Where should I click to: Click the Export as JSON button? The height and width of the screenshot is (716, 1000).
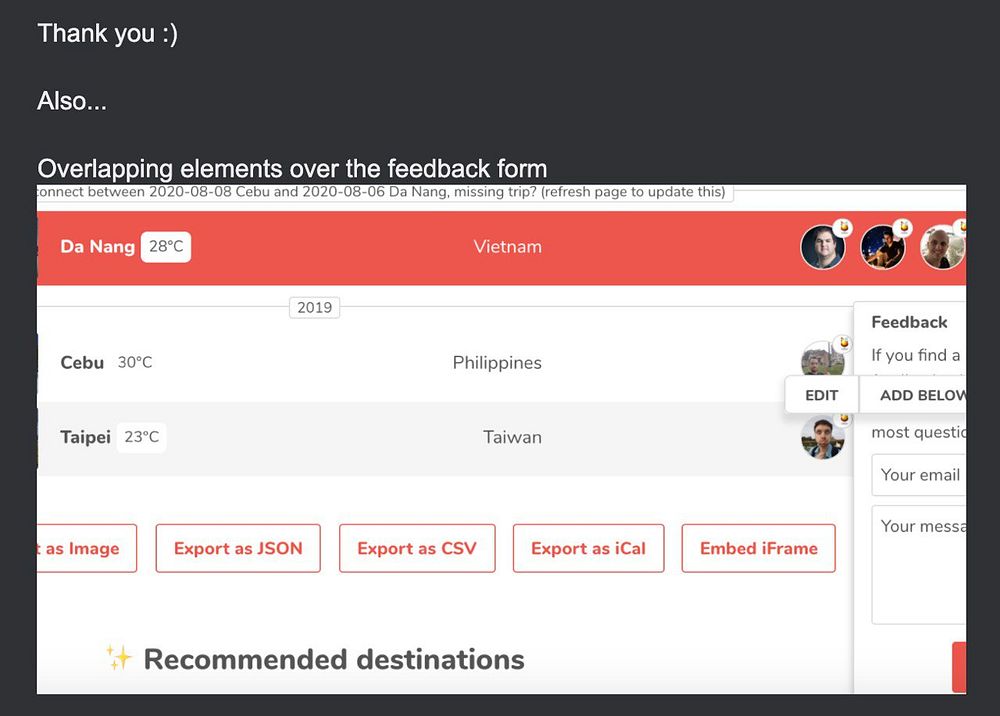pyautogui.click(x=238, y=548)
